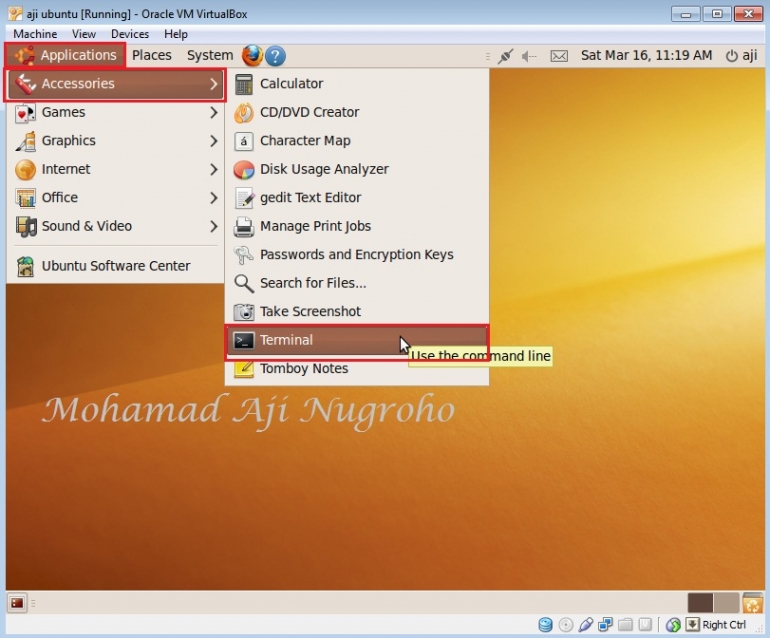770x638 pixels.
Task: Click VirtualBox network adapters status icon
Action: pos(605,625)
